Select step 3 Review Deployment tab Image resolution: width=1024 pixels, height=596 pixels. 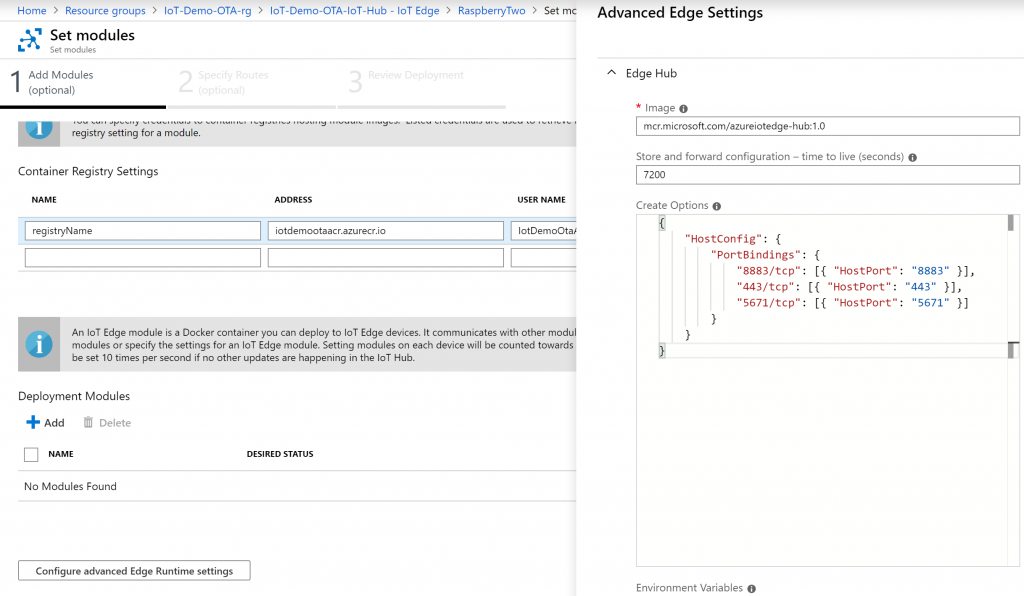pos(421,83)
